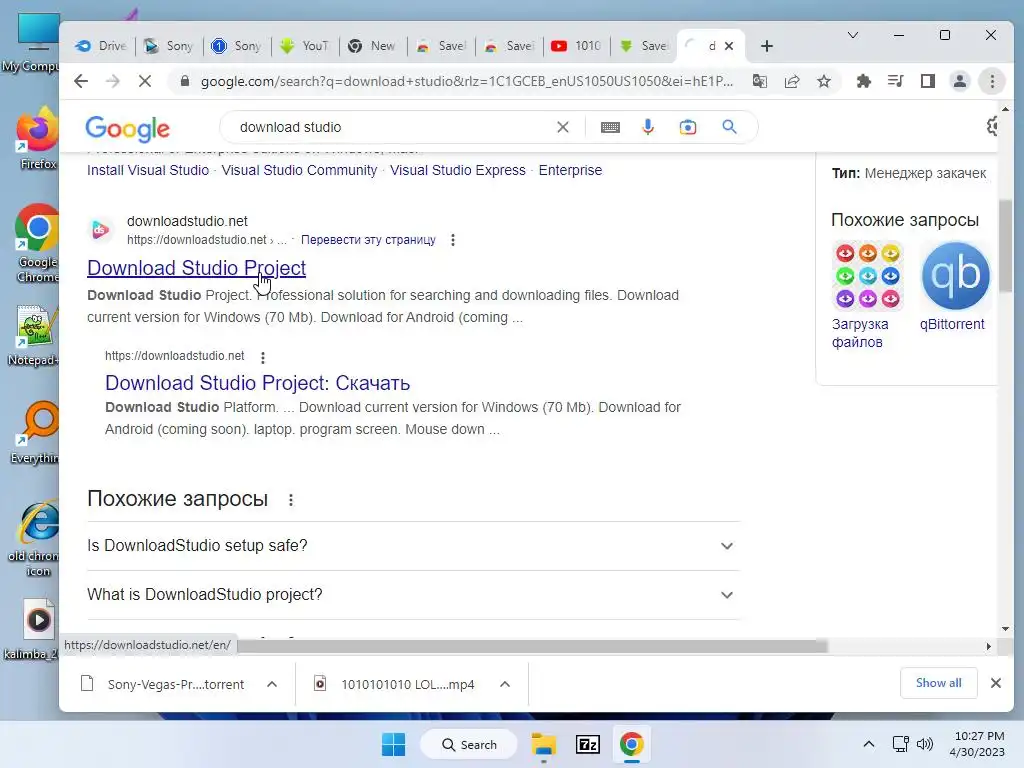Open volume control in system tray
The height and width of the screenshot is (768, 1024).
pyautogui.click(x=925, y=744)
